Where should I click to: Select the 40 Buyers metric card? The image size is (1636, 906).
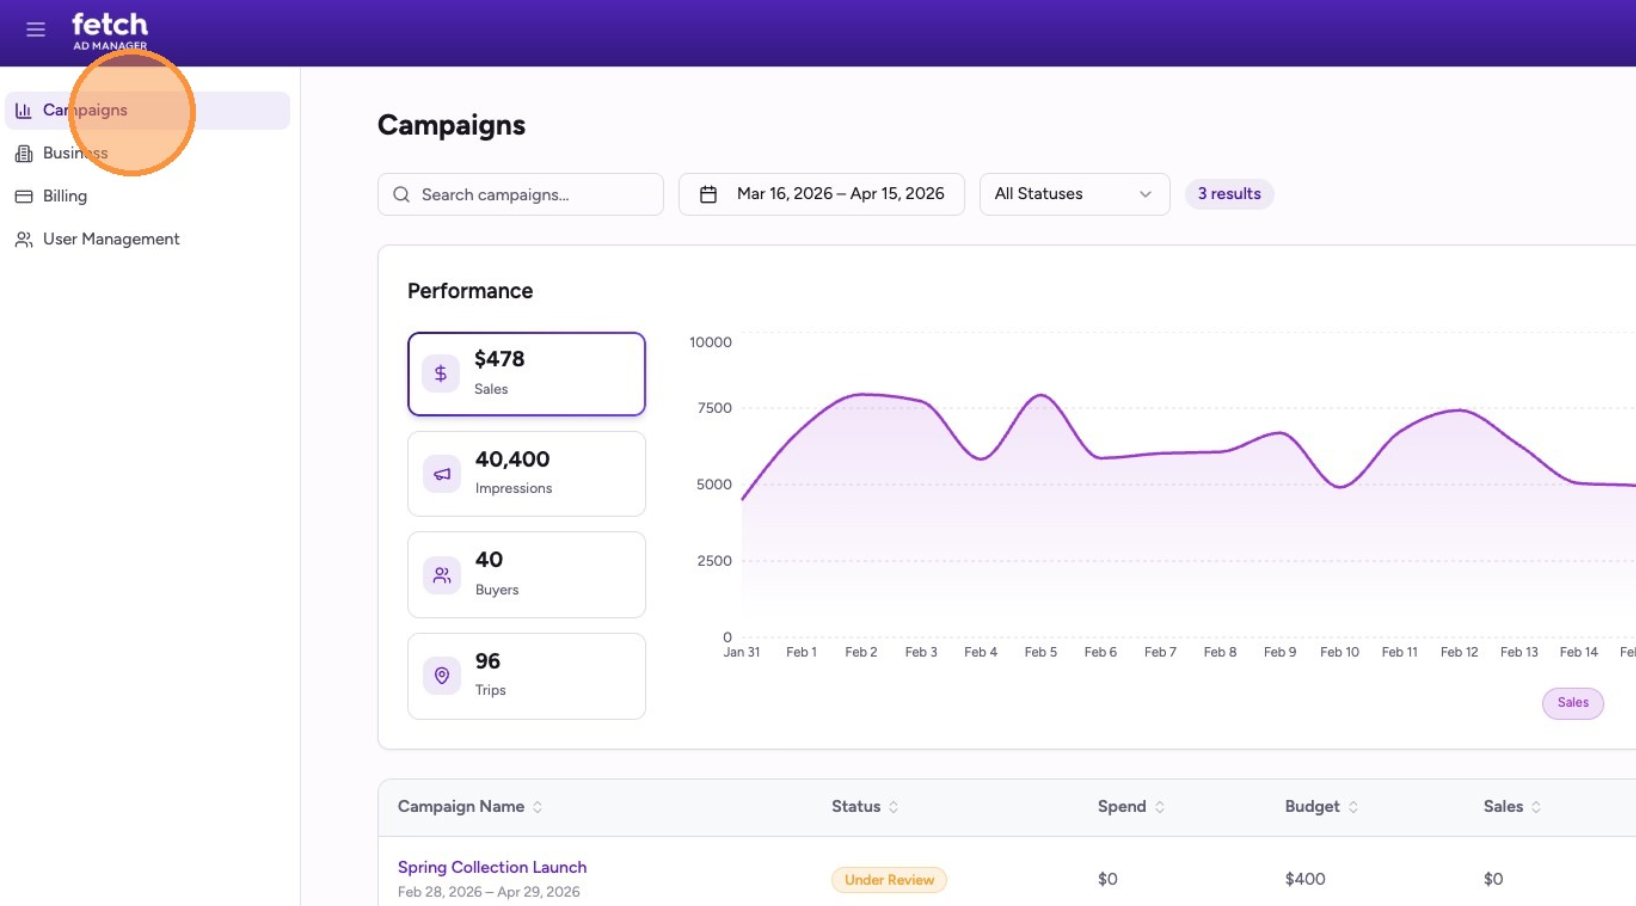pyautogui.click(x=526, y=575)
